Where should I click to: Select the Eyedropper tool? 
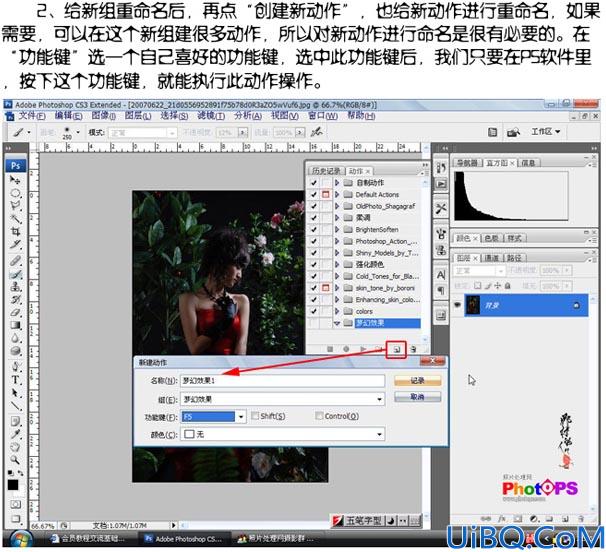click(x=15, y=434)
